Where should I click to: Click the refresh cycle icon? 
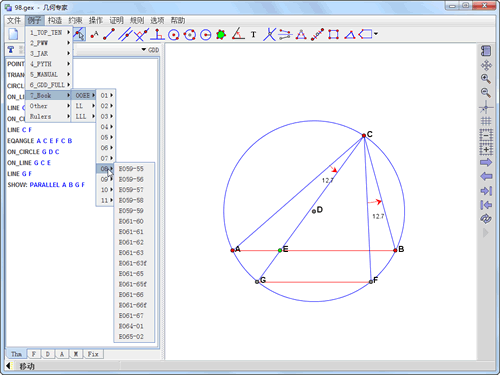(486, 219)
